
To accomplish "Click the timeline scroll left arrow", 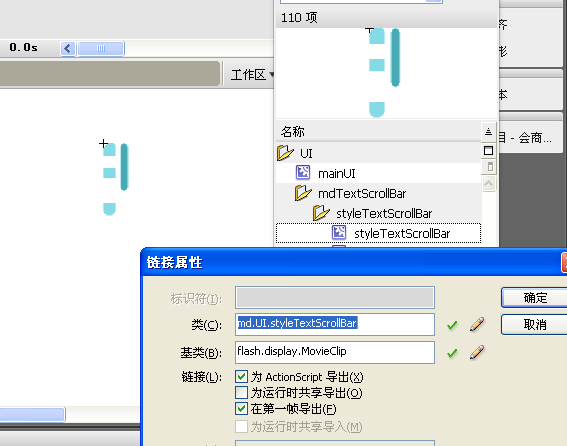I will (x=68, y=48).
